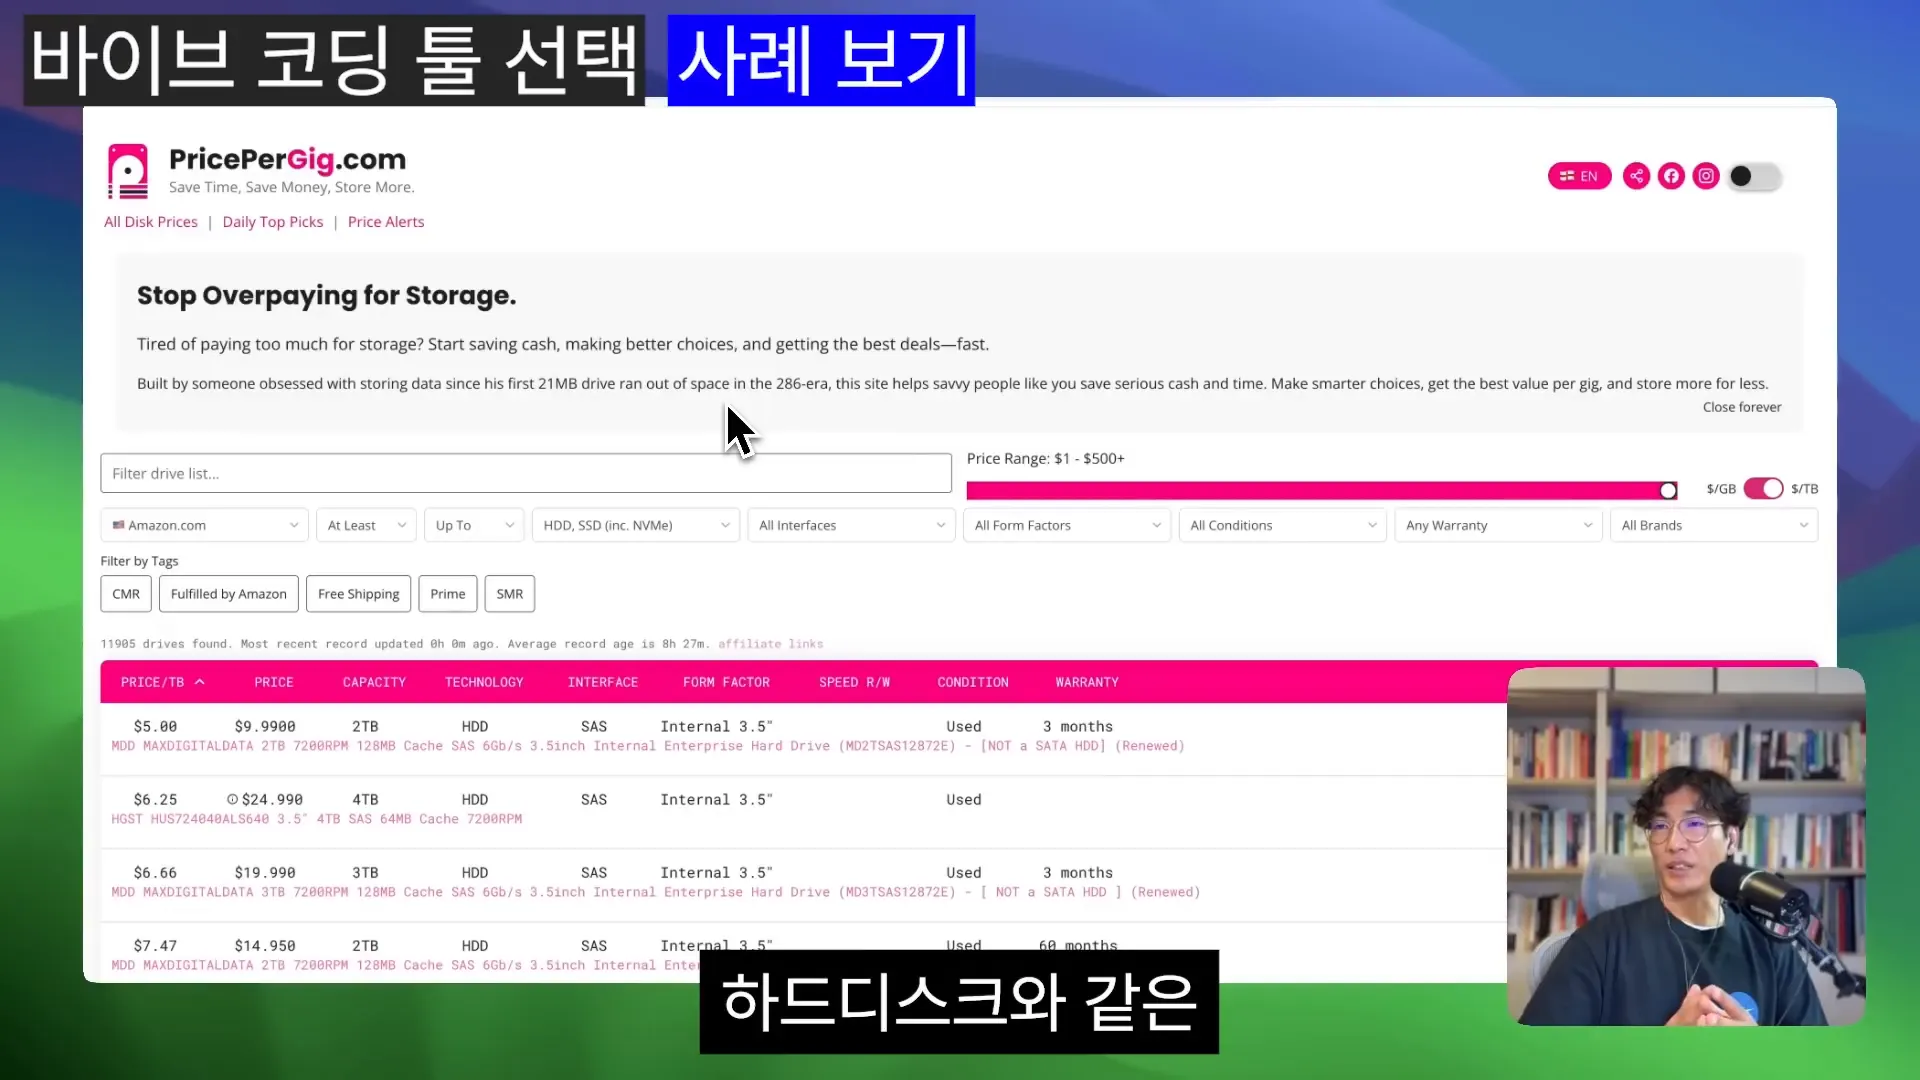Screen dimensions: 1920x1080
Task: Toggle the SMR tag filter
Action: click(x=510, y=594)
